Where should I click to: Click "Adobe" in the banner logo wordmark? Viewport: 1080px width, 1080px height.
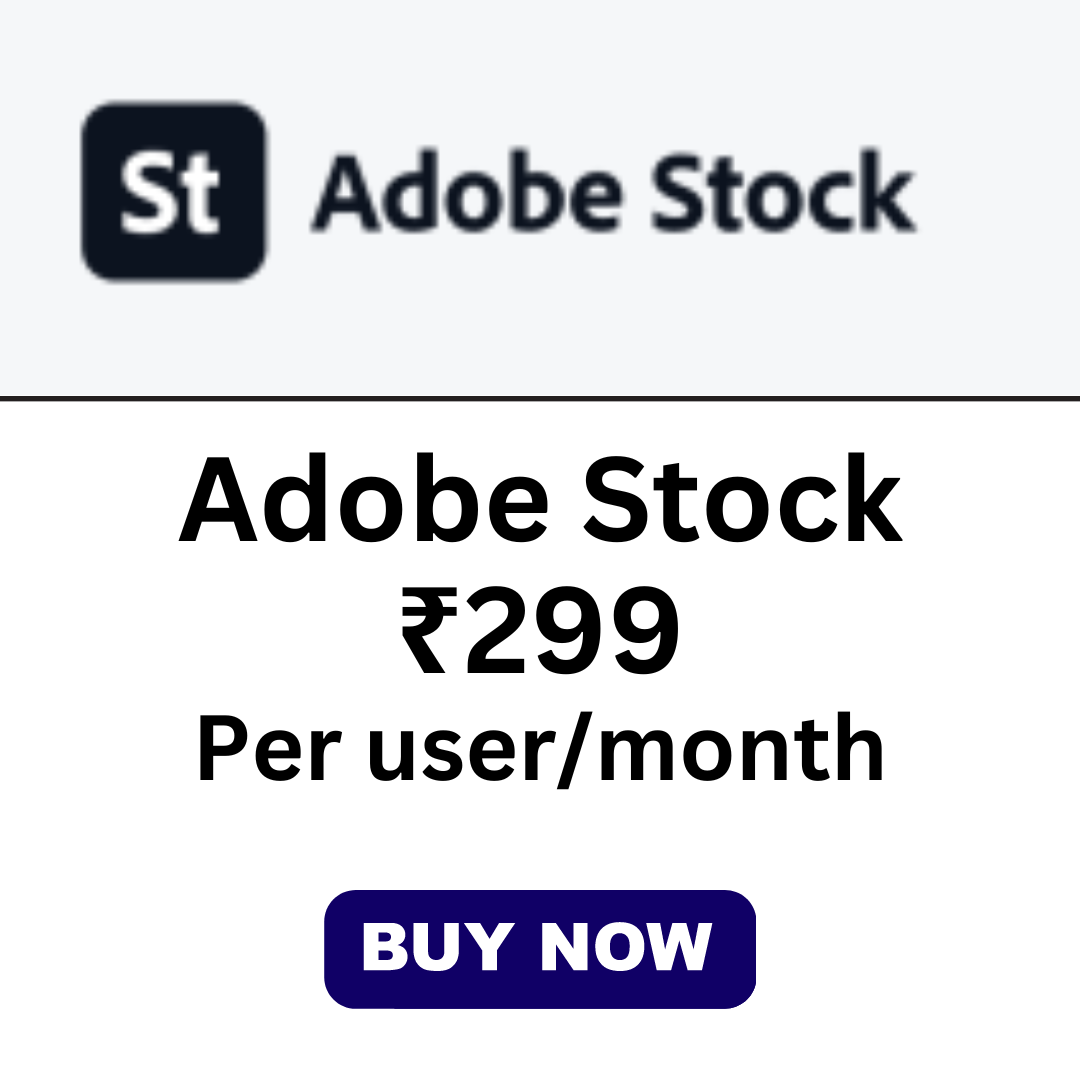[469, 193]
